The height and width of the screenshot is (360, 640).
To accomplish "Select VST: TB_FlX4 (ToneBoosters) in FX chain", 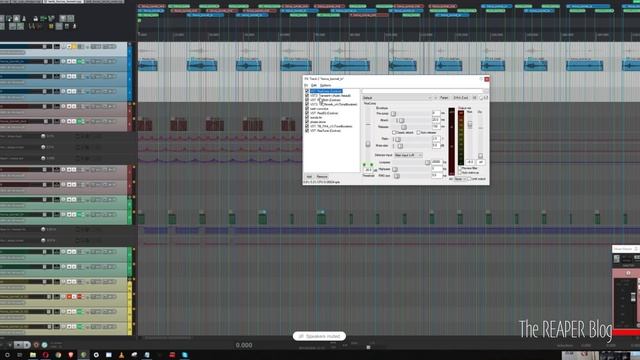I will pos(331,126).
